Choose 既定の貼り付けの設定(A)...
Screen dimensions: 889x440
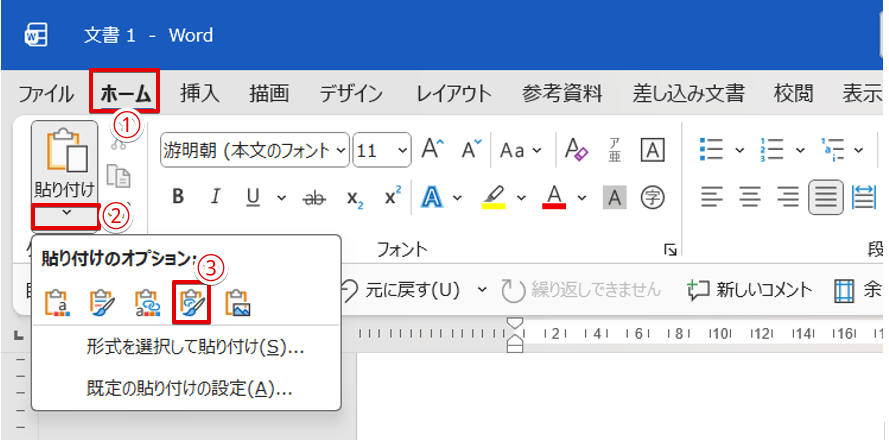click(x=189, y=388)
